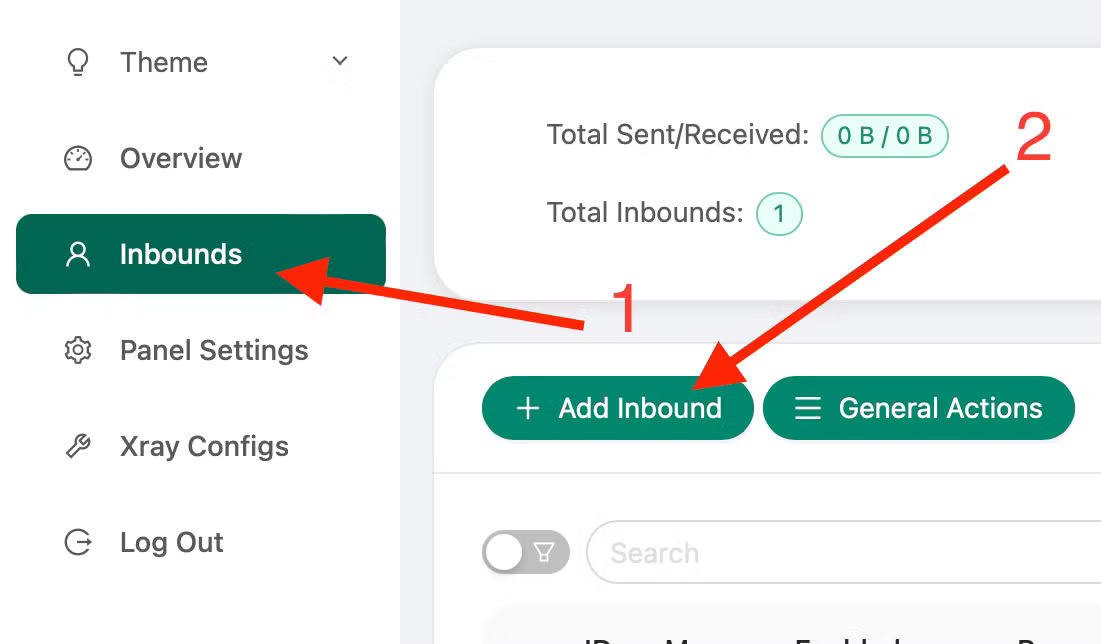Screen dimensions: 1101x644
Task: Open Panel Settings text link
Action: click(x=214, y=350)
